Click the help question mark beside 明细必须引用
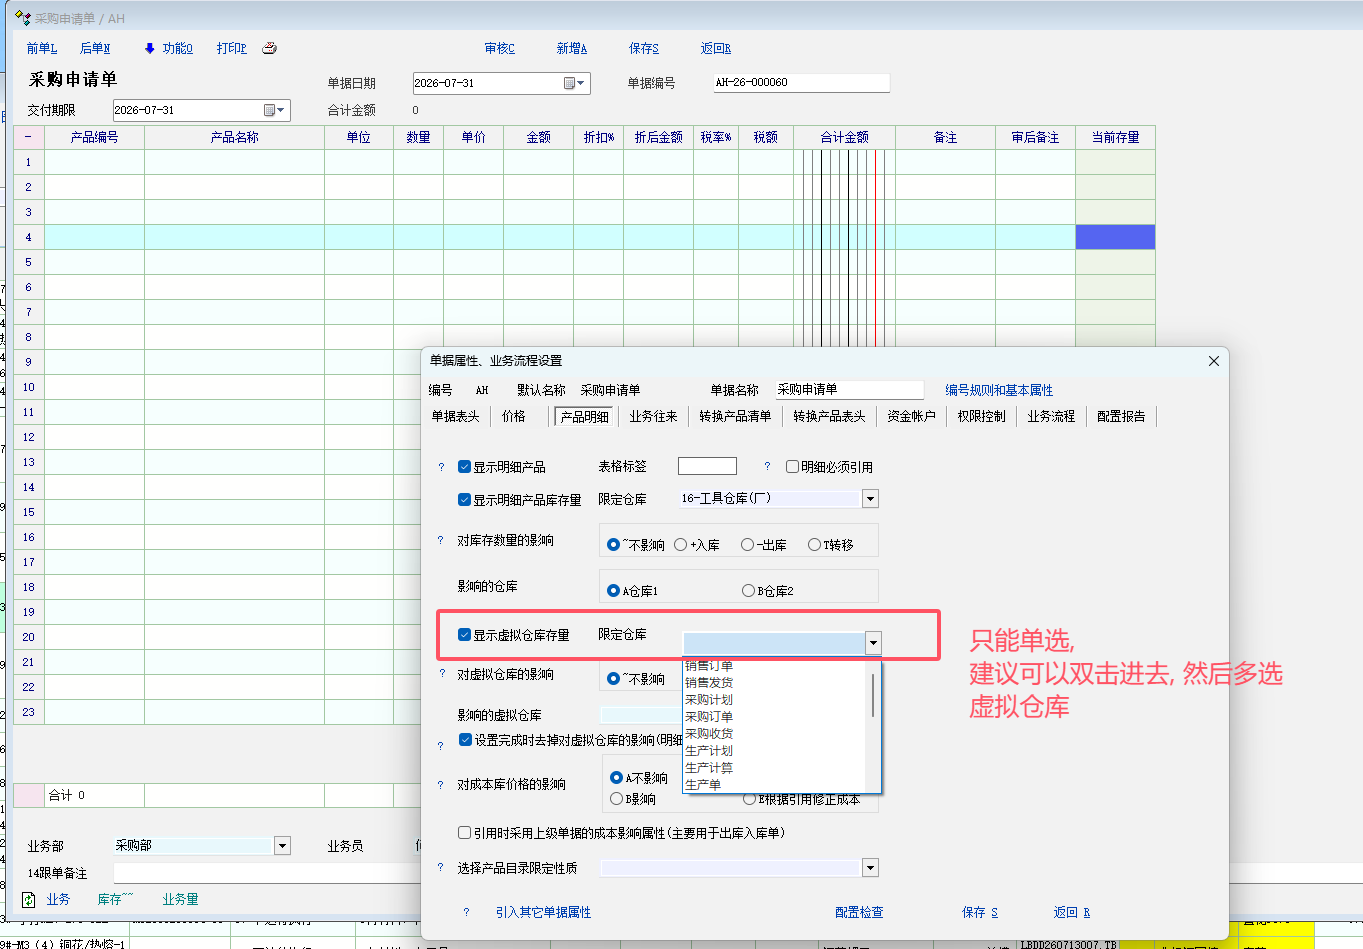Viewport: 1363px width, 949px height. click(767, 466)
